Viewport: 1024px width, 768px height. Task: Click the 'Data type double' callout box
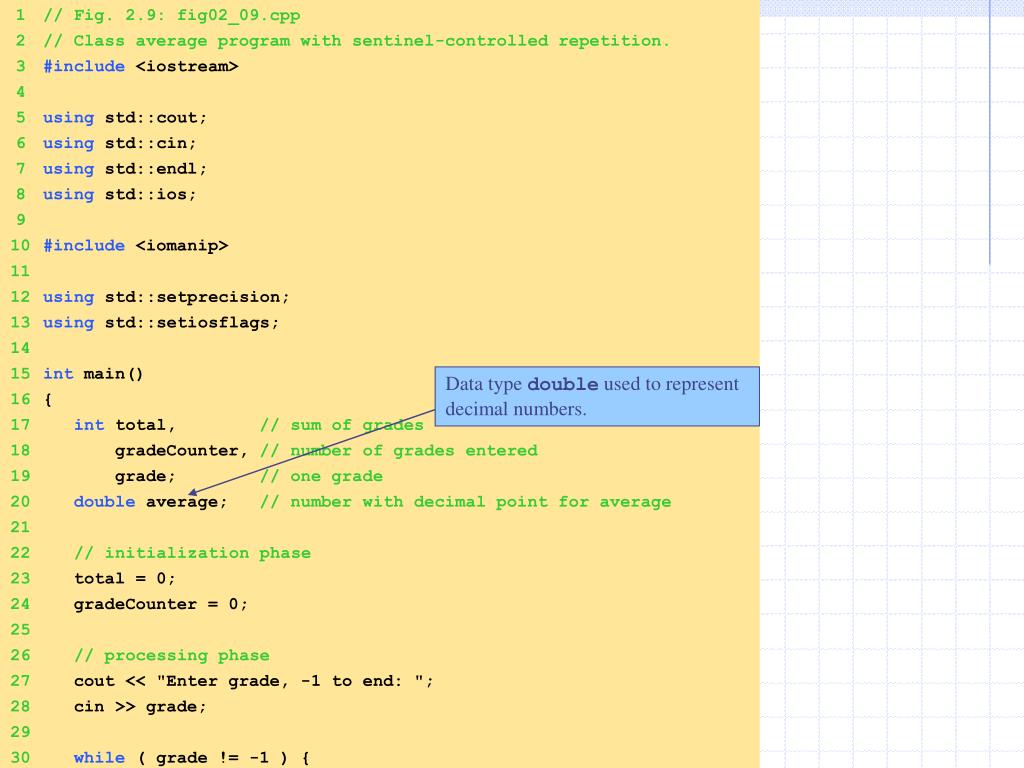597,396
